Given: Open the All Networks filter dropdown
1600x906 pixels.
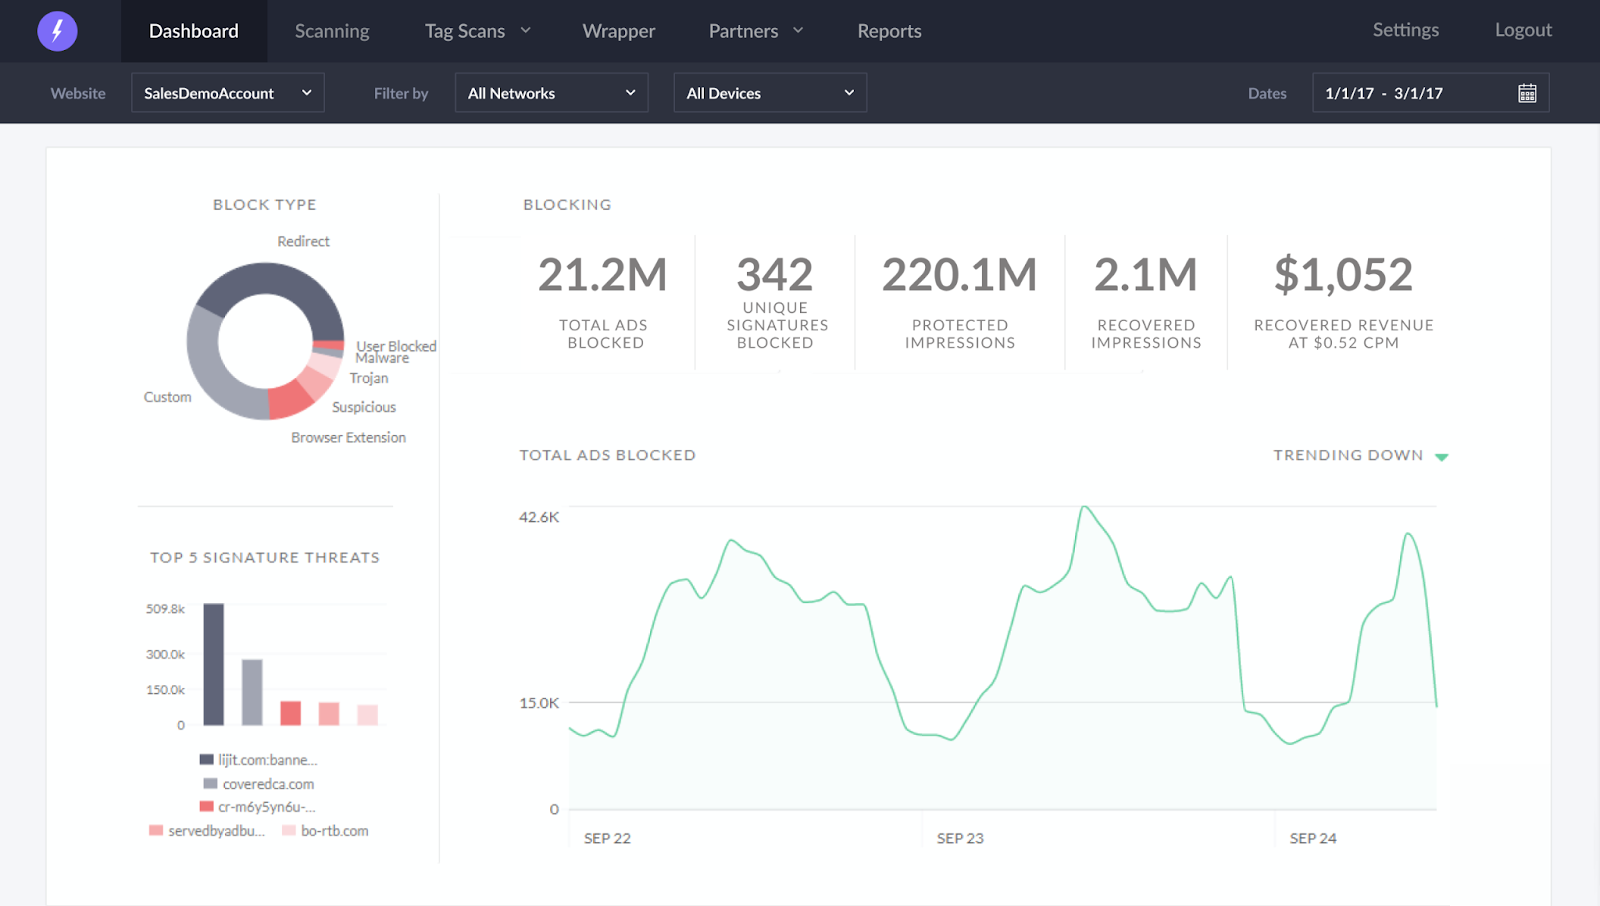Looking at the screenshot, I should click(x=551, y=93).
